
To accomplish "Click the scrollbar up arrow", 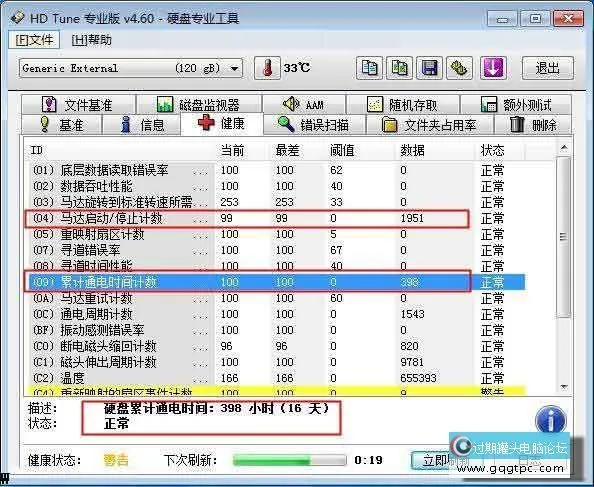I will click(564, 147).
